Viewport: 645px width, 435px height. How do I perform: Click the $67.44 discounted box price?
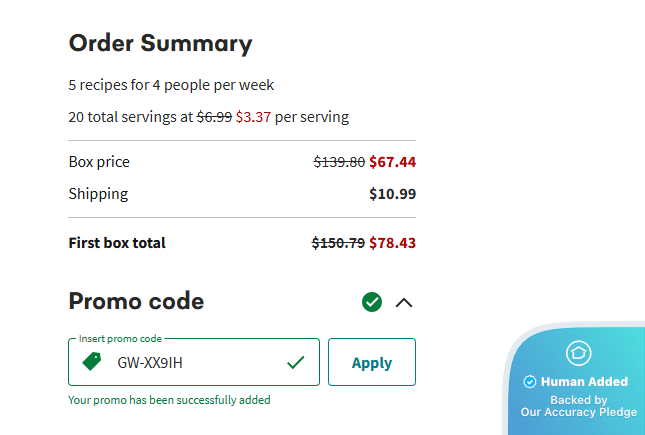tap(392, 162)
